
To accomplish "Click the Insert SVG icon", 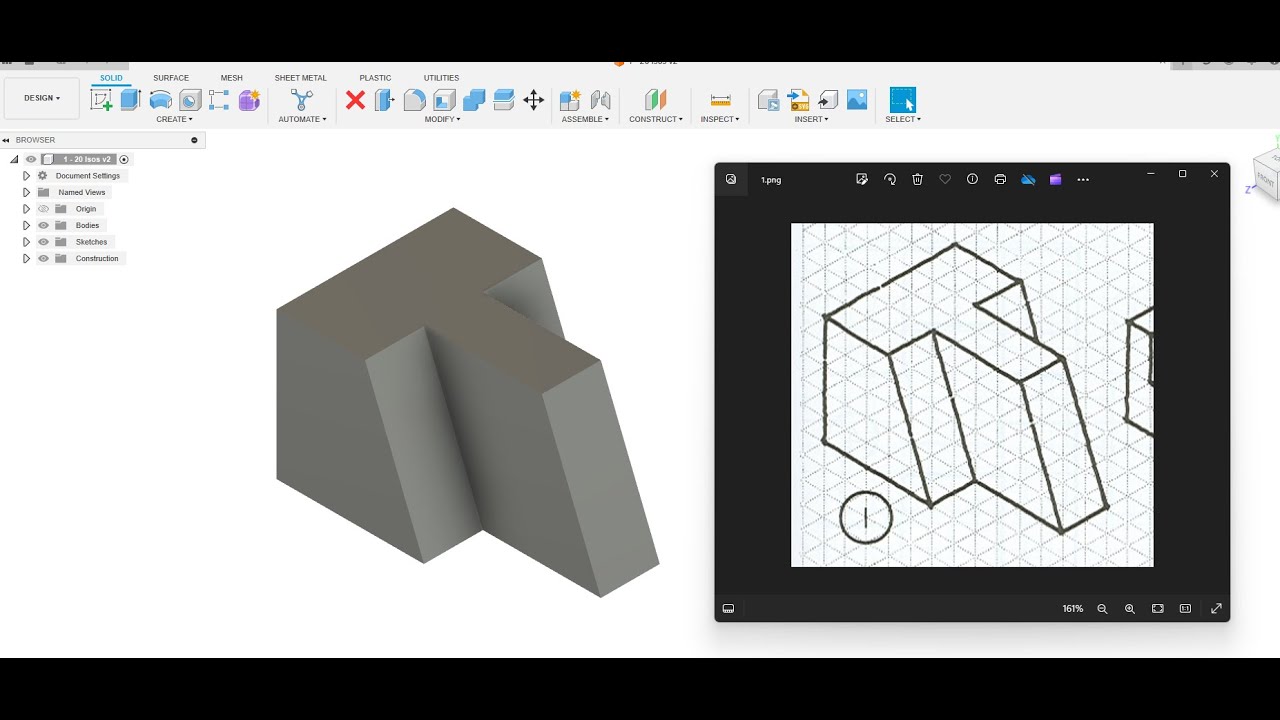I will click(798, 99).
